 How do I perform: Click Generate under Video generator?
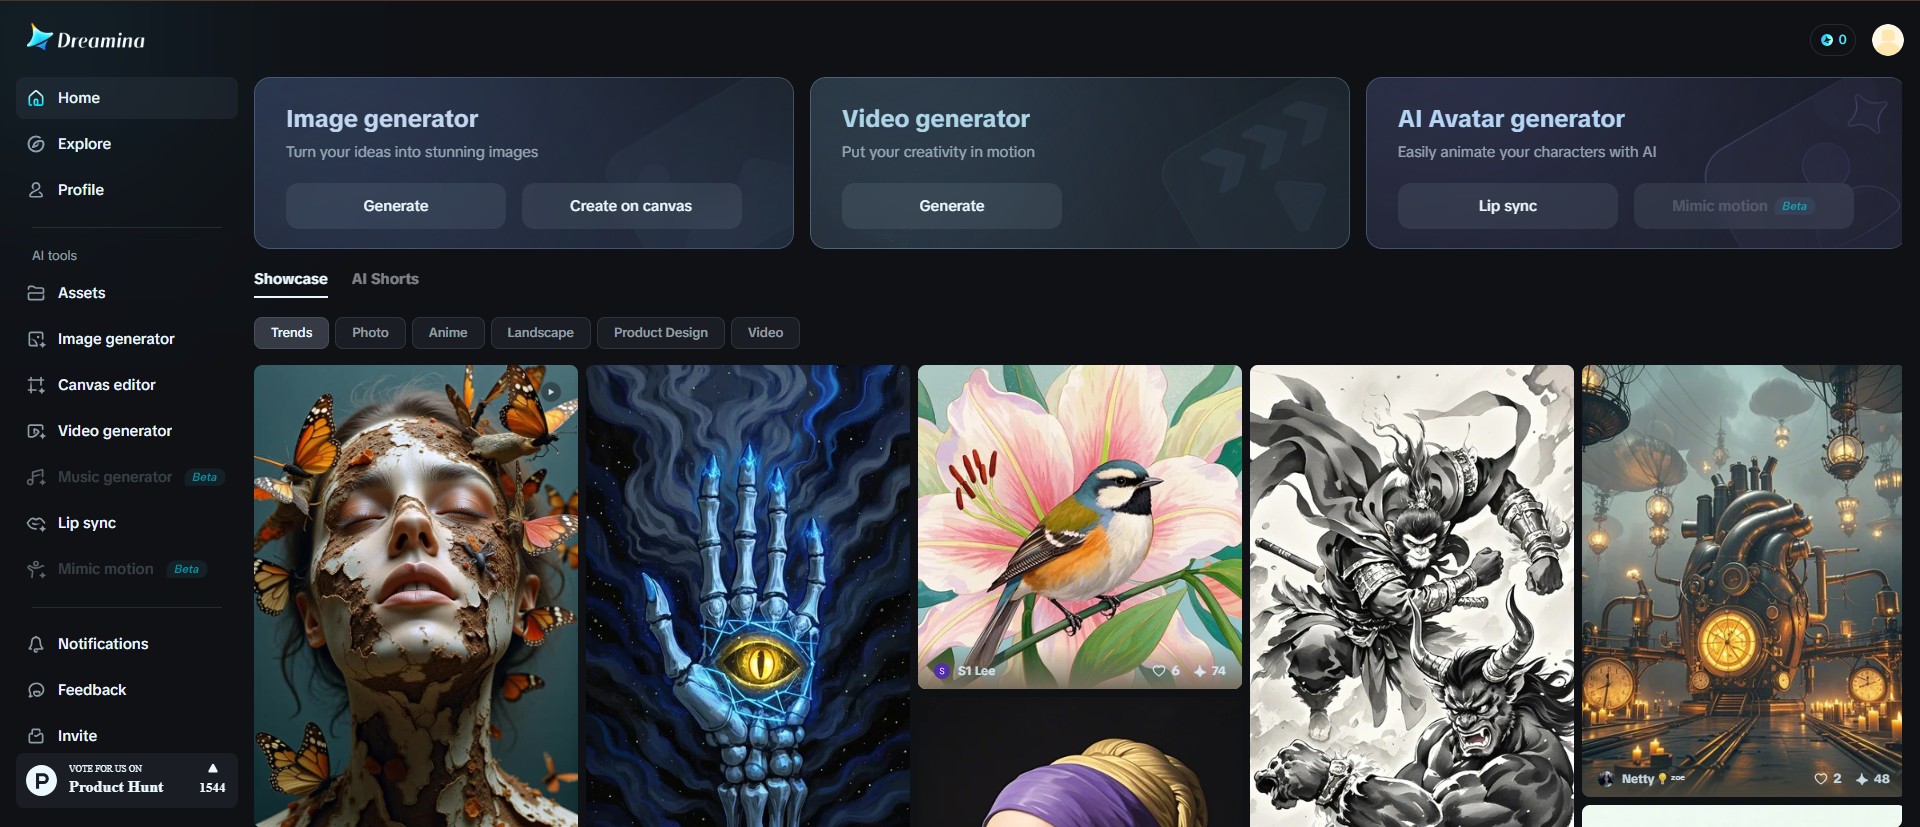952,206
